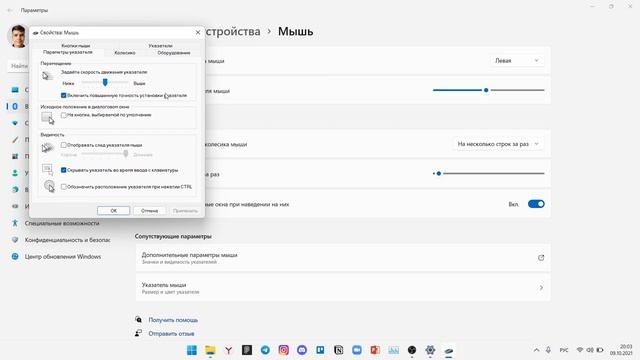Image resolution: width=640 pixels, height=360 pixels.
Task: Open Telegram from the taskbar
Action: 265,350
